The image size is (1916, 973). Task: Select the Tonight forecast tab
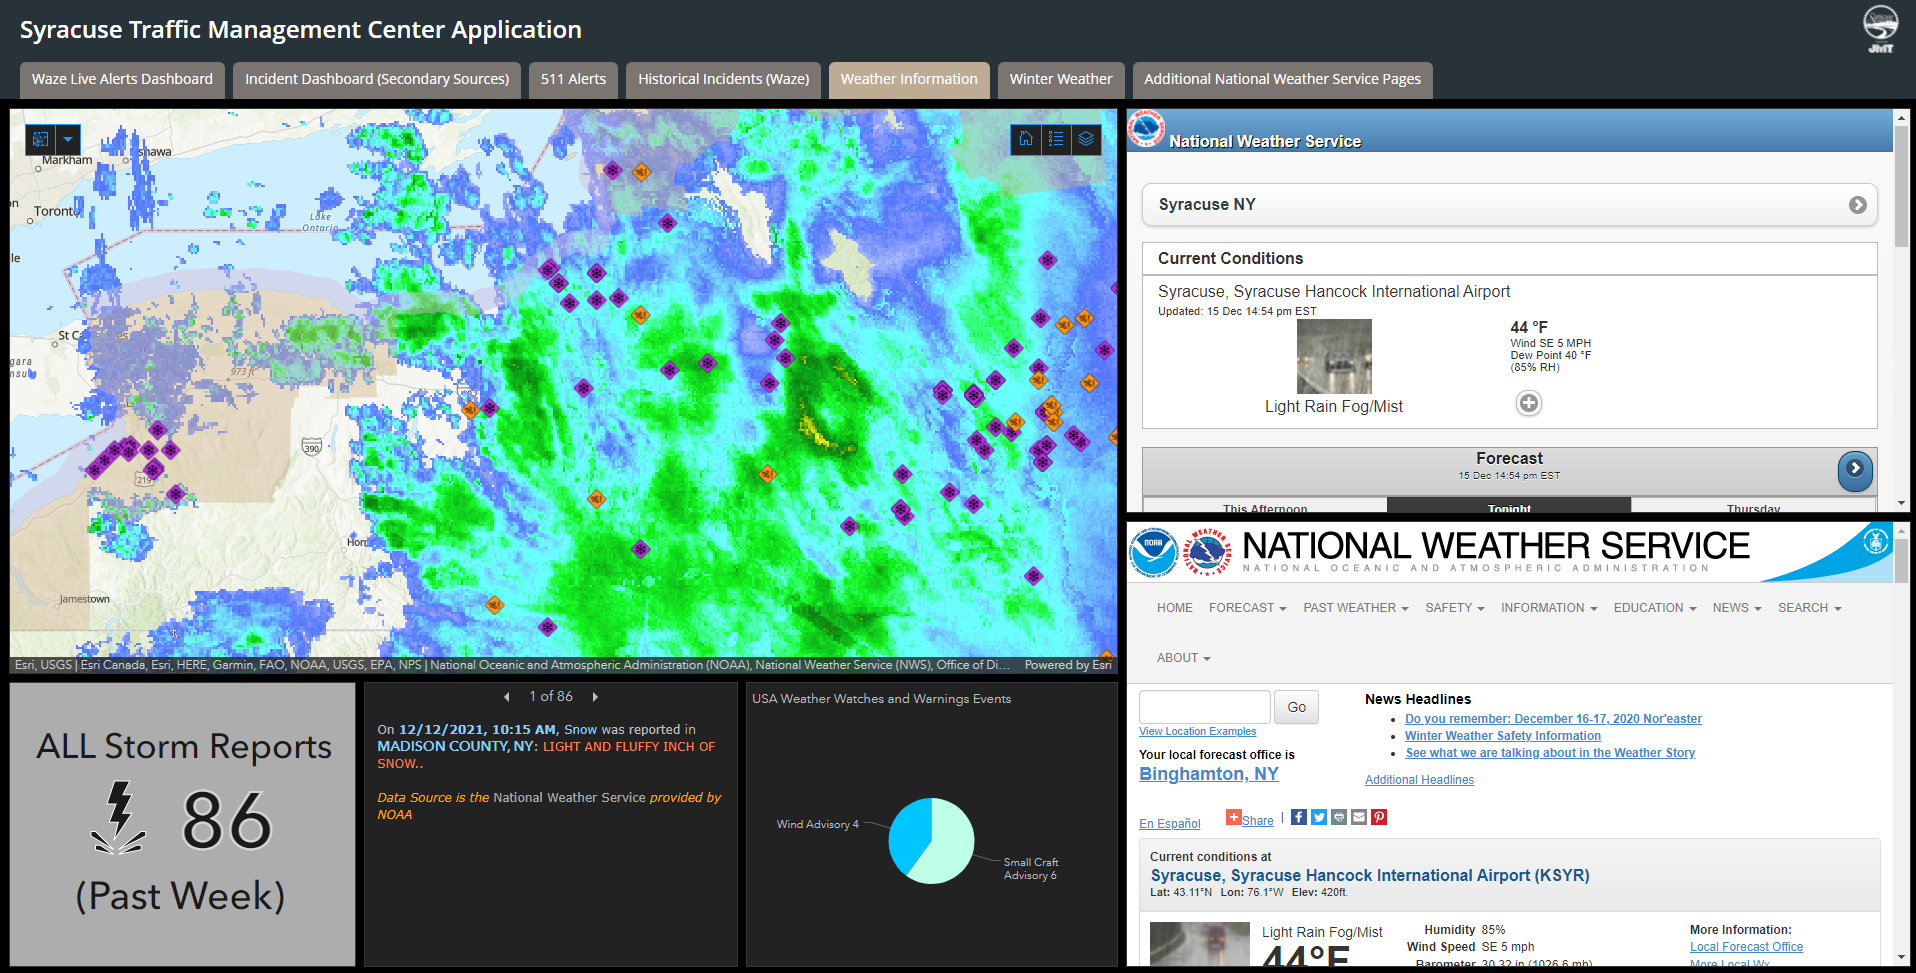coord(1509,506)
